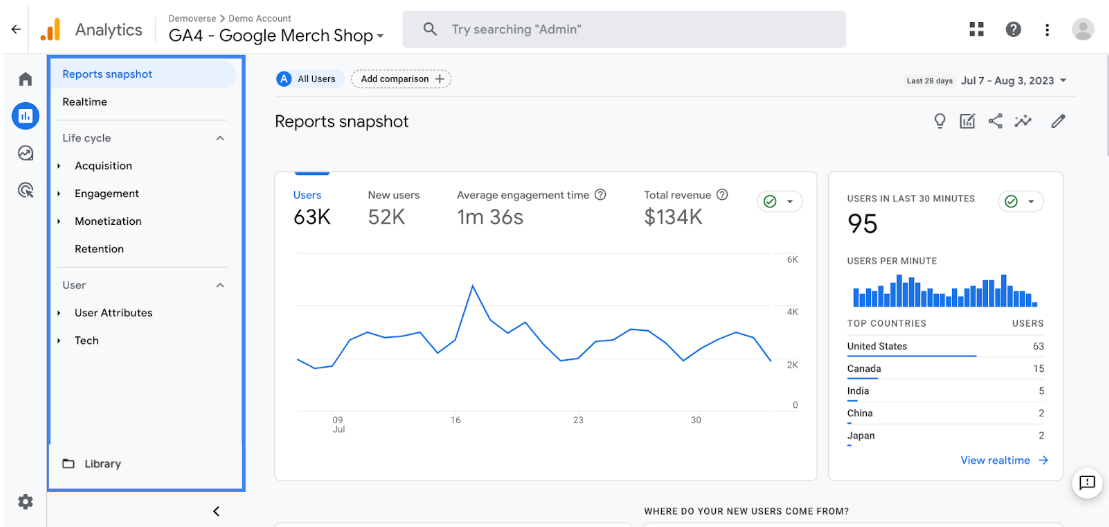Viewport: 1109px width, 527px height.
Task: Open the Realtime report
Action: (85, 102)
